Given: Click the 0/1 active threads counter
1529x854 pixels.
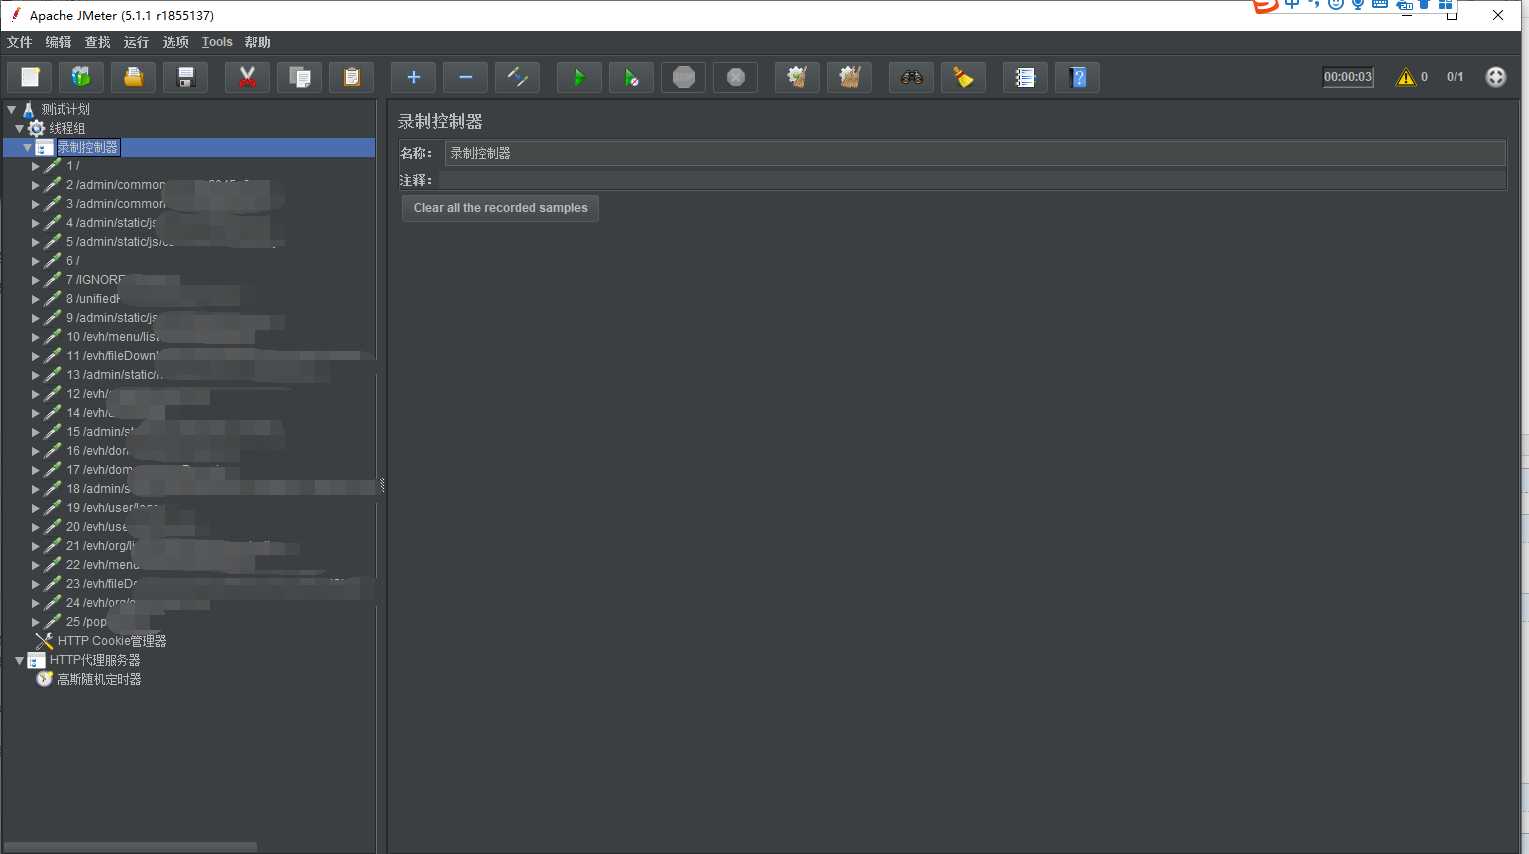Looking at the screenshot, I should pyautogui.click(x=1455, y=77).
